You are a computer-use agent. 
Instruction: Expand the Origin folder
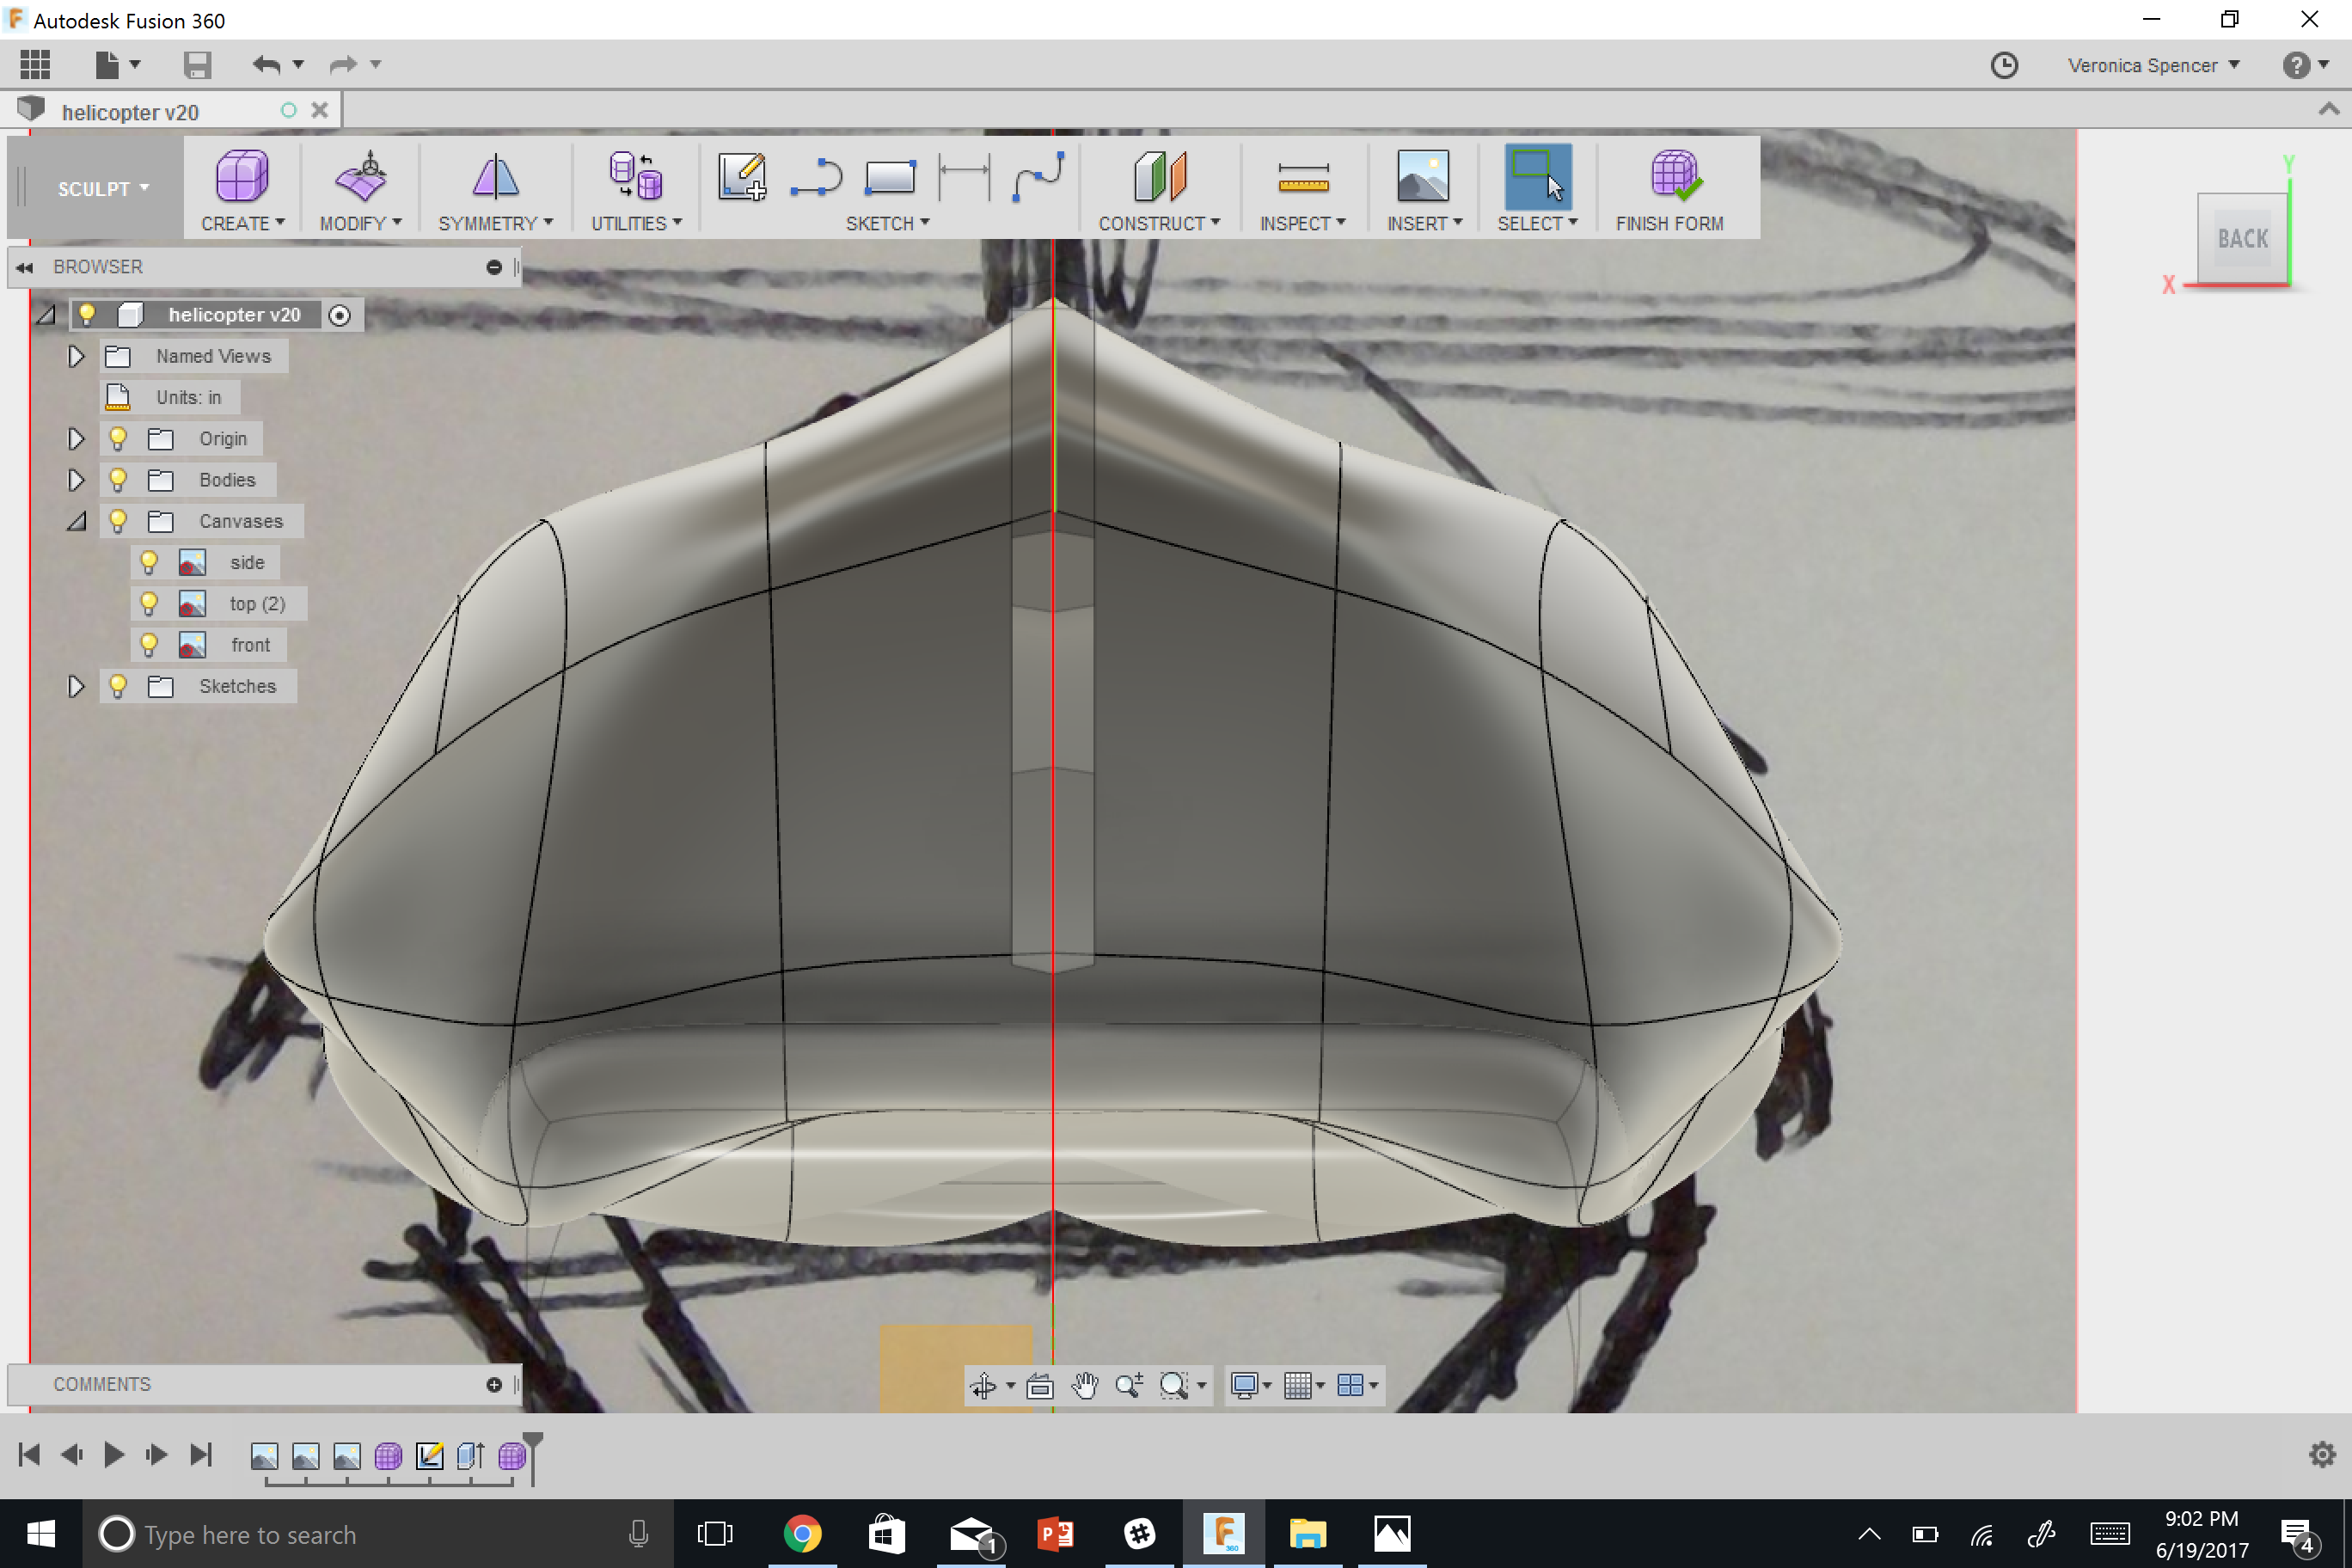click(x=75, y=438)
